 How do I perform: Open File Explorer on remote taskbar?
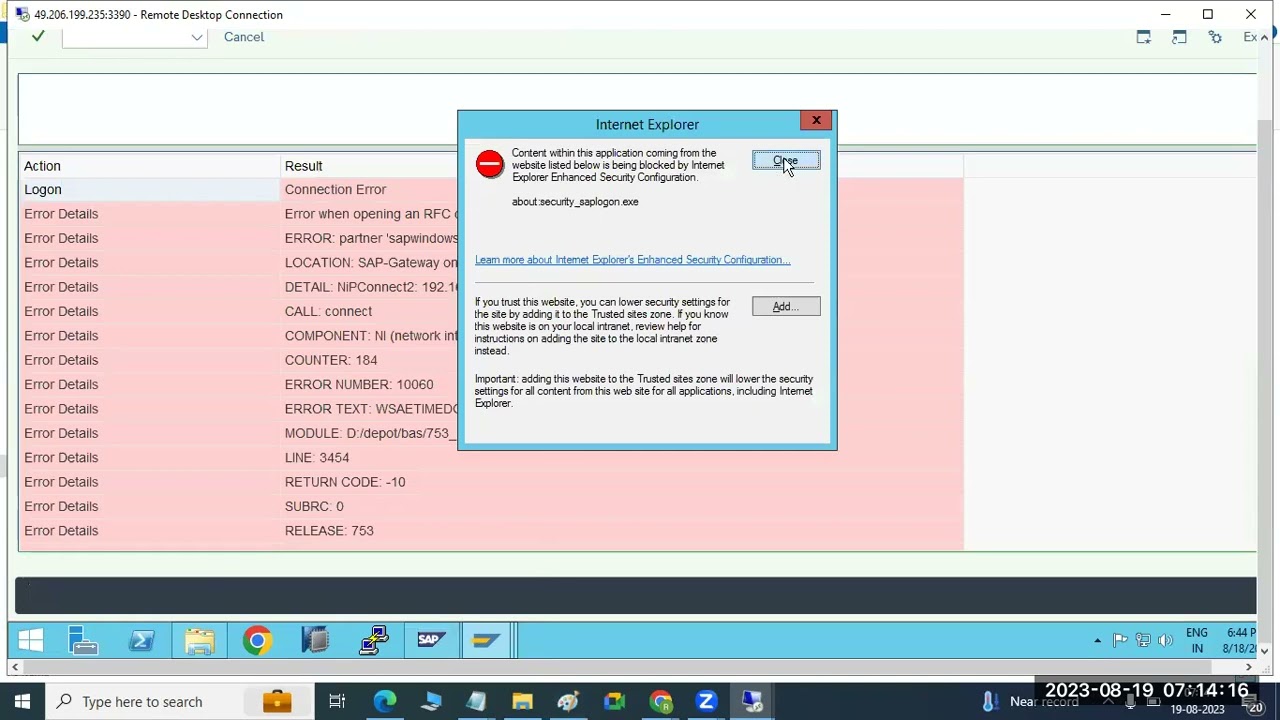click(x=199, y=640)
